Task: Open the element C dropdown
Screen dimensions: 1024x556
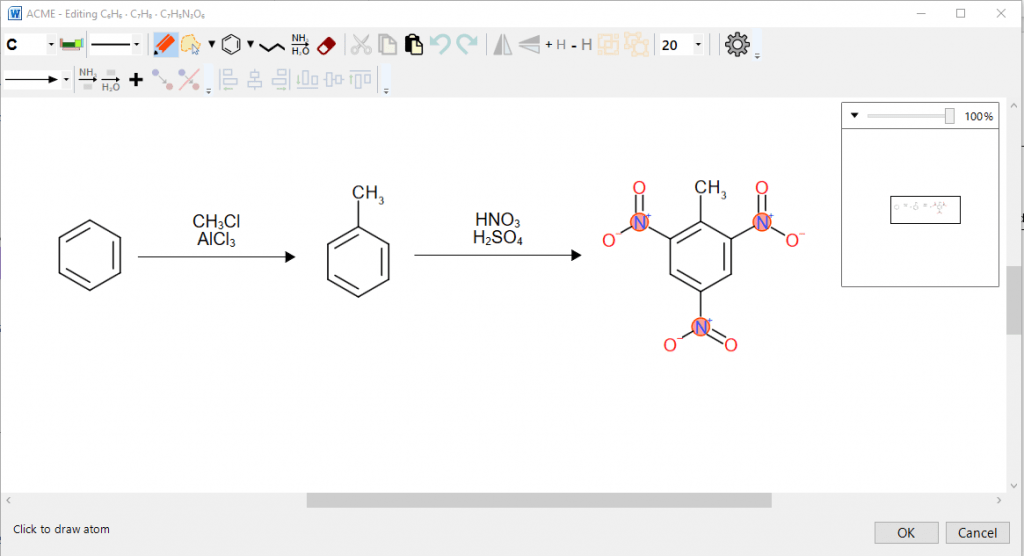Action: [x=51, y=45]
